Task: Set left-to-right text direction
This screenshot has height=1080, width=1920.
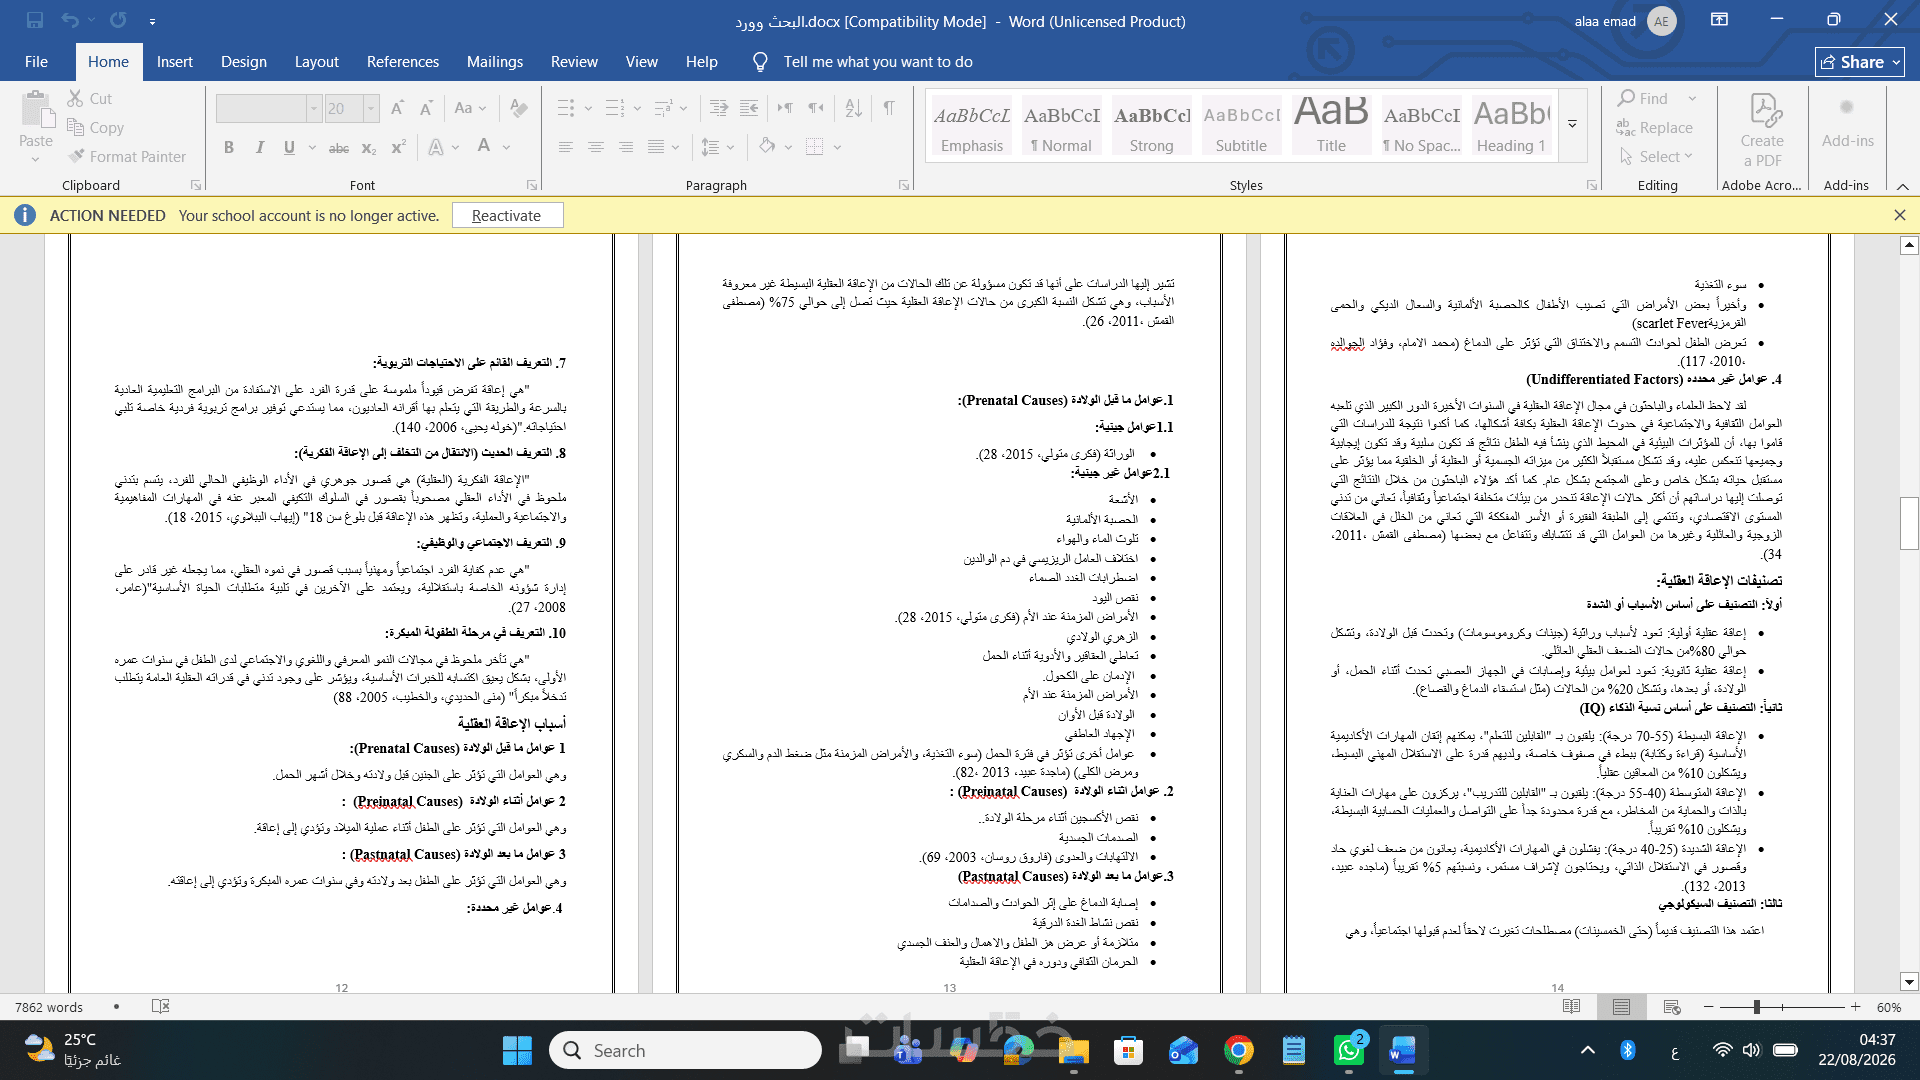Action: coord(786,108)
